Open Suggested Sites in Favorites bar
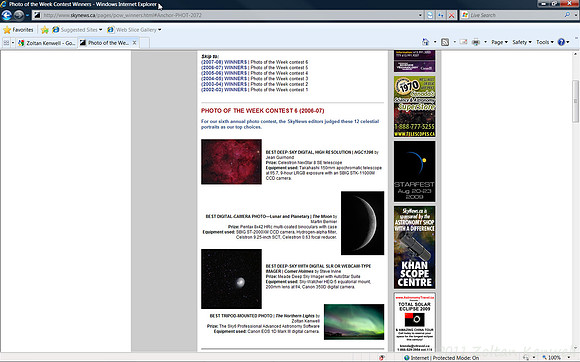The width and height of the screenshot is (580, 362). click(77, 30)
